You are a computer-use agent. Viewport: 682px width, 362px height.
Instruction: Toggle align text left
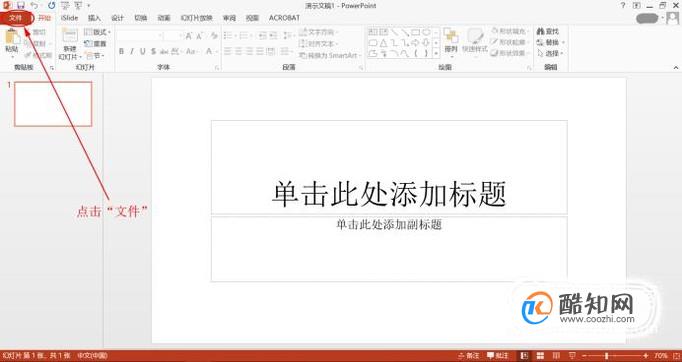pos(228,51)
